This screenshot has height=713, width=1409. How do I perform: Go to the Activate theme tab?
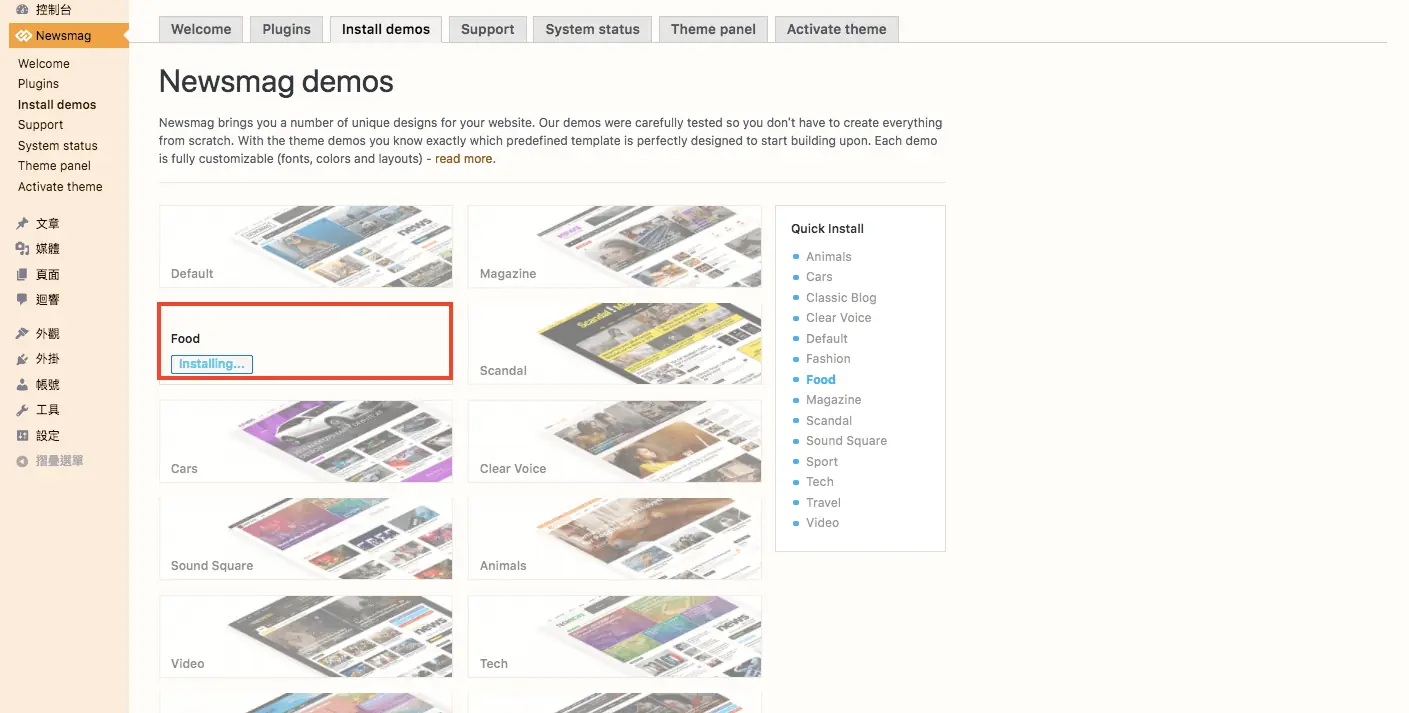pos(837,29)
